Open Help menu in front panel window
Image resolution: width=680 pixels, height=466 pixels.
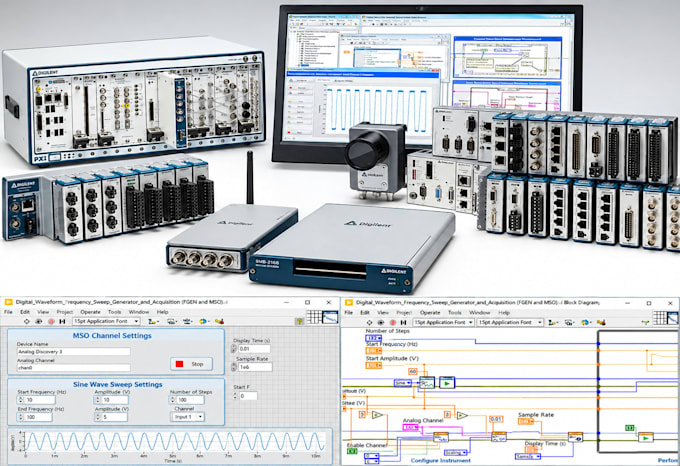click(x=163, y=312)
